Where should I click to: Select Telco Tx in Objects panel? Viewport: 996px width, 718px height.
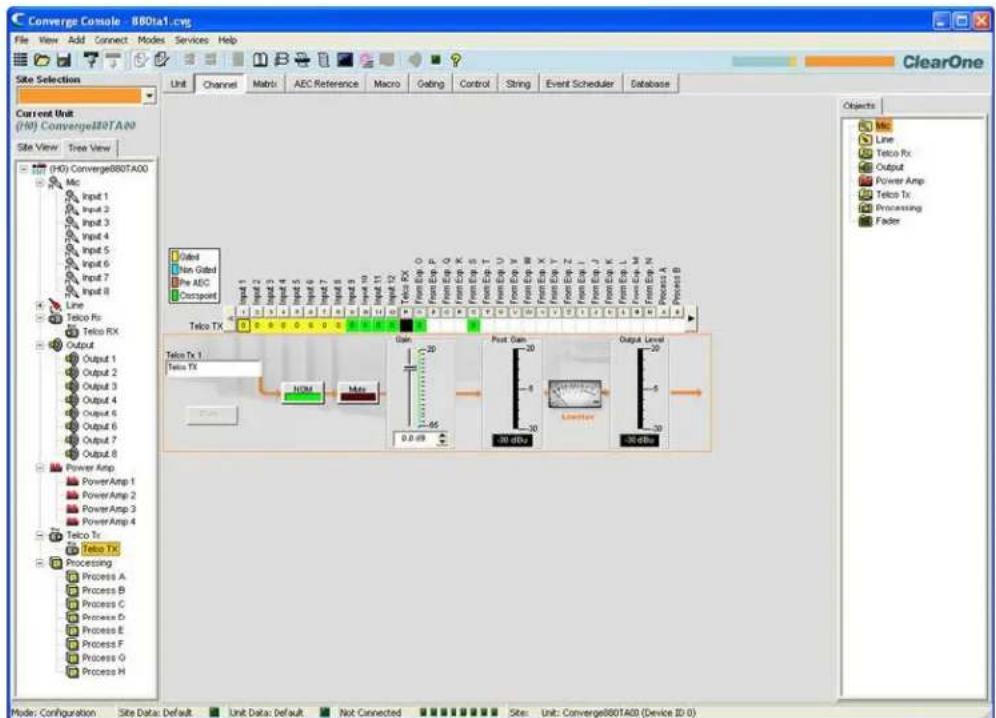coord(884,194)
